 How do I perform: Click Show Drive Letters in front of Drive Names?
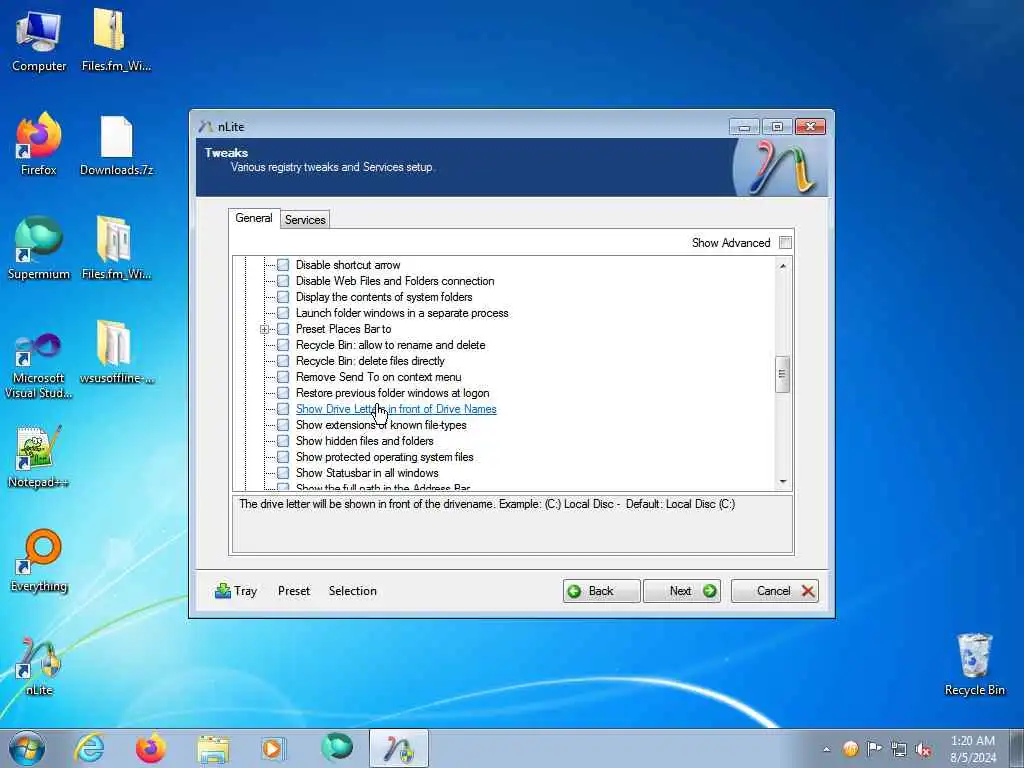396,409
